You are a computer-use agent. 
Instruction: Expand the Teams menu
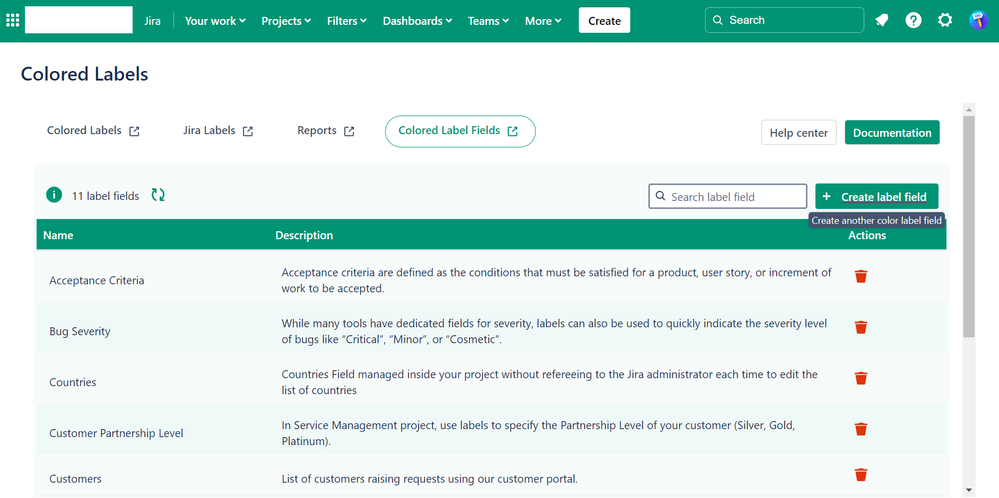489,21
